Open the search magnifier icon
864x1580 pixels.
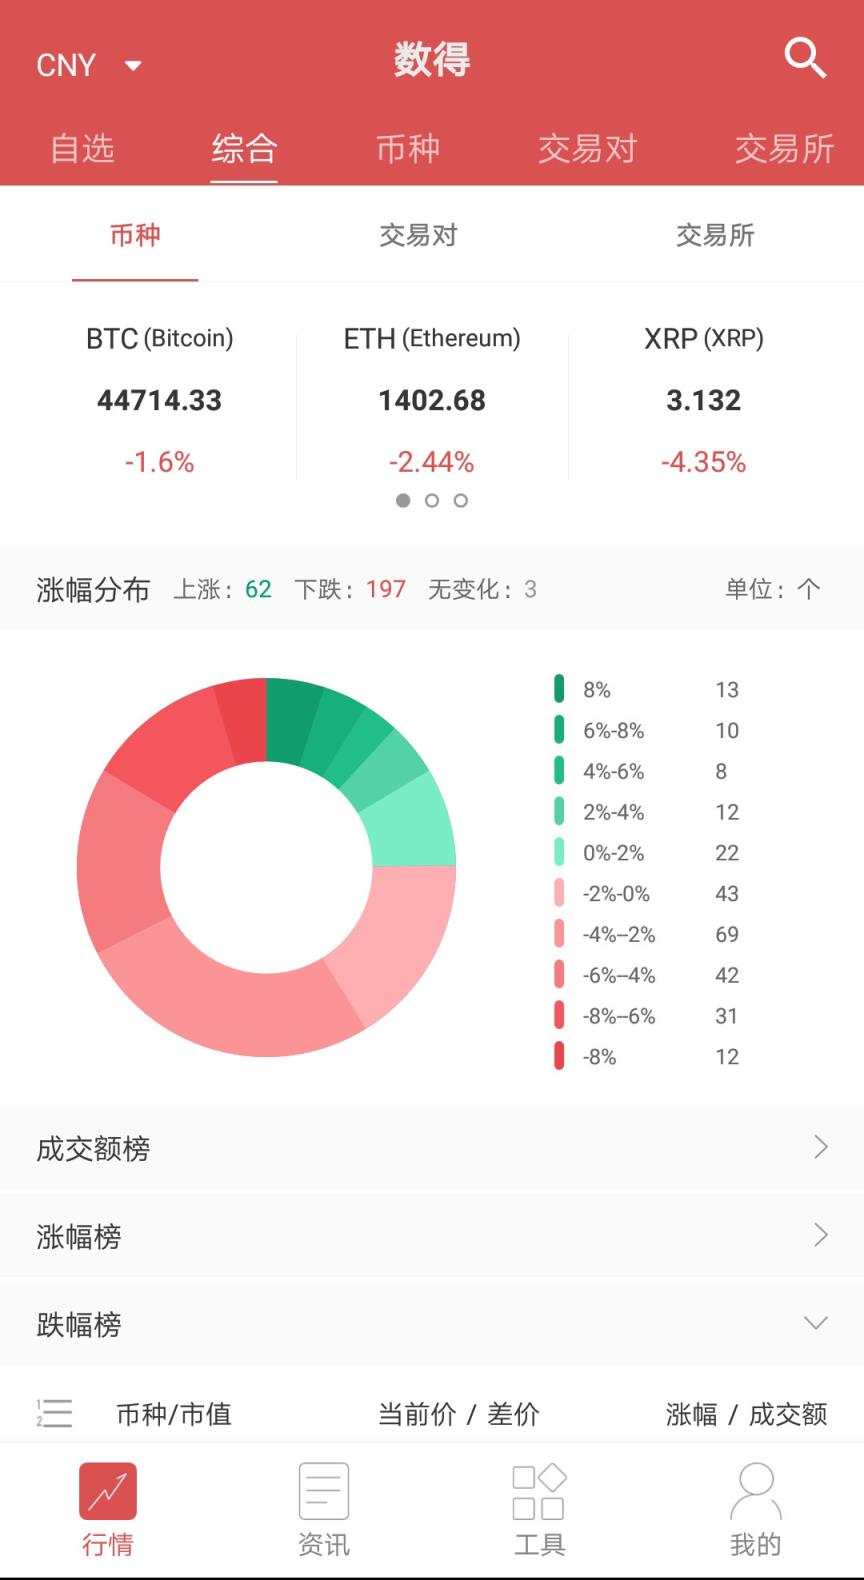(805, 58)
